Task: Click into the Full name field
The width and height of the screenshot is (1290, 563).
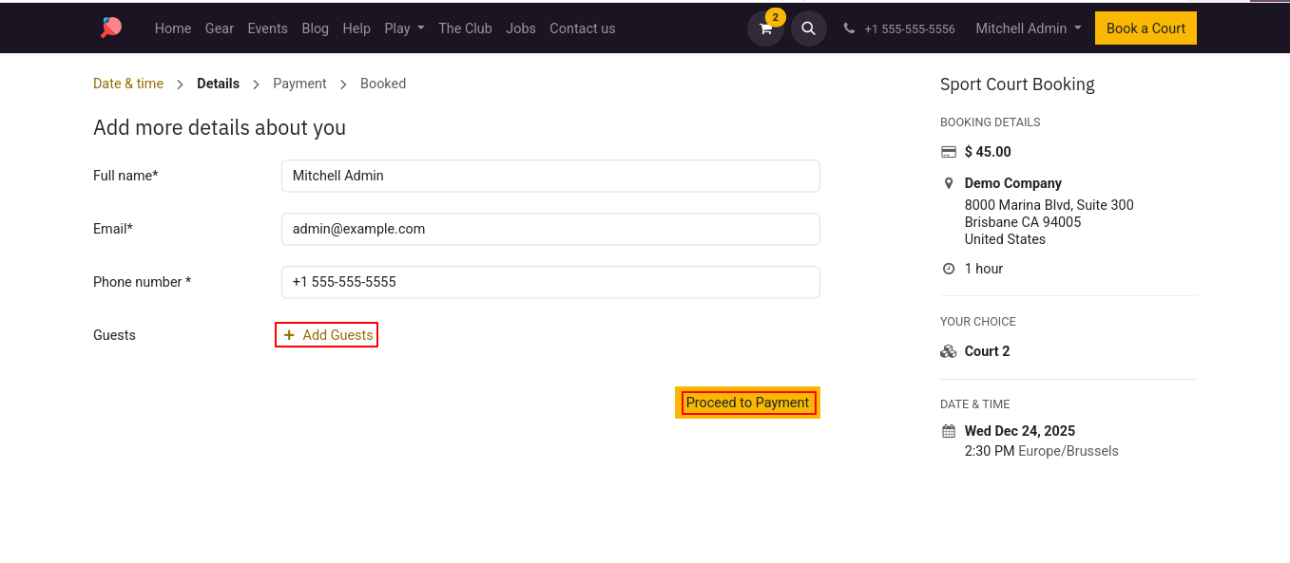Action: (x=550, y=176)
